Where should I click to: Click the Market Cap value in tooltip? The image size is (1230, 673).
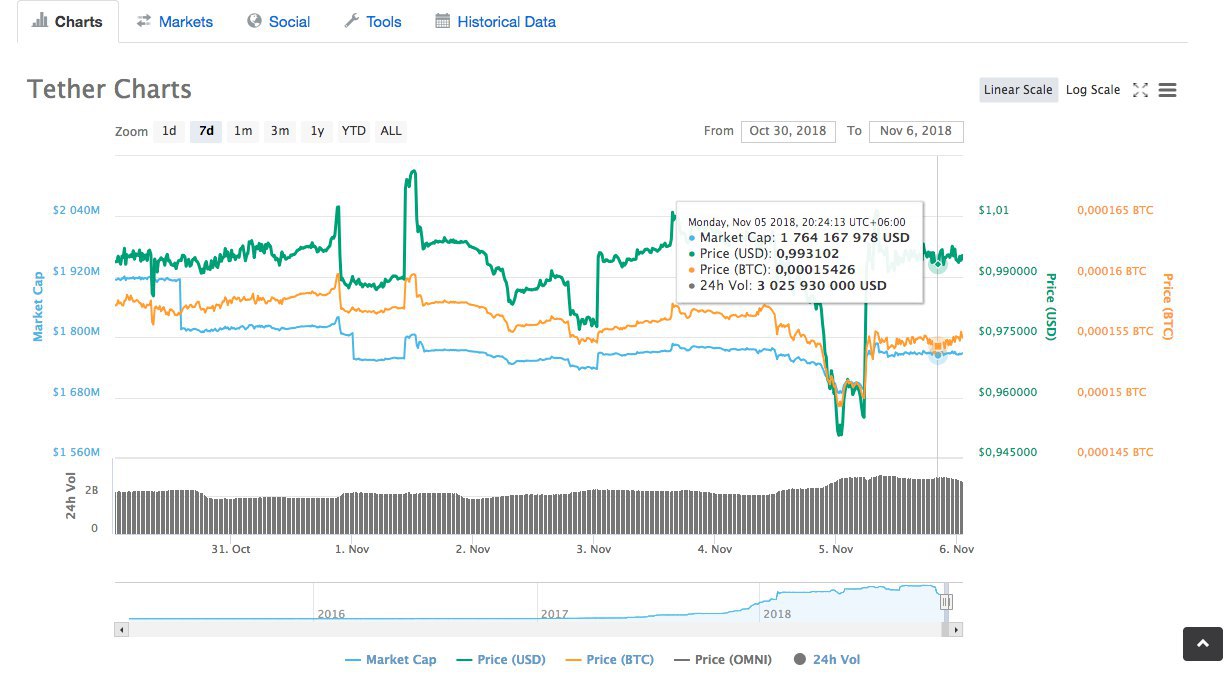click(845, 238)
